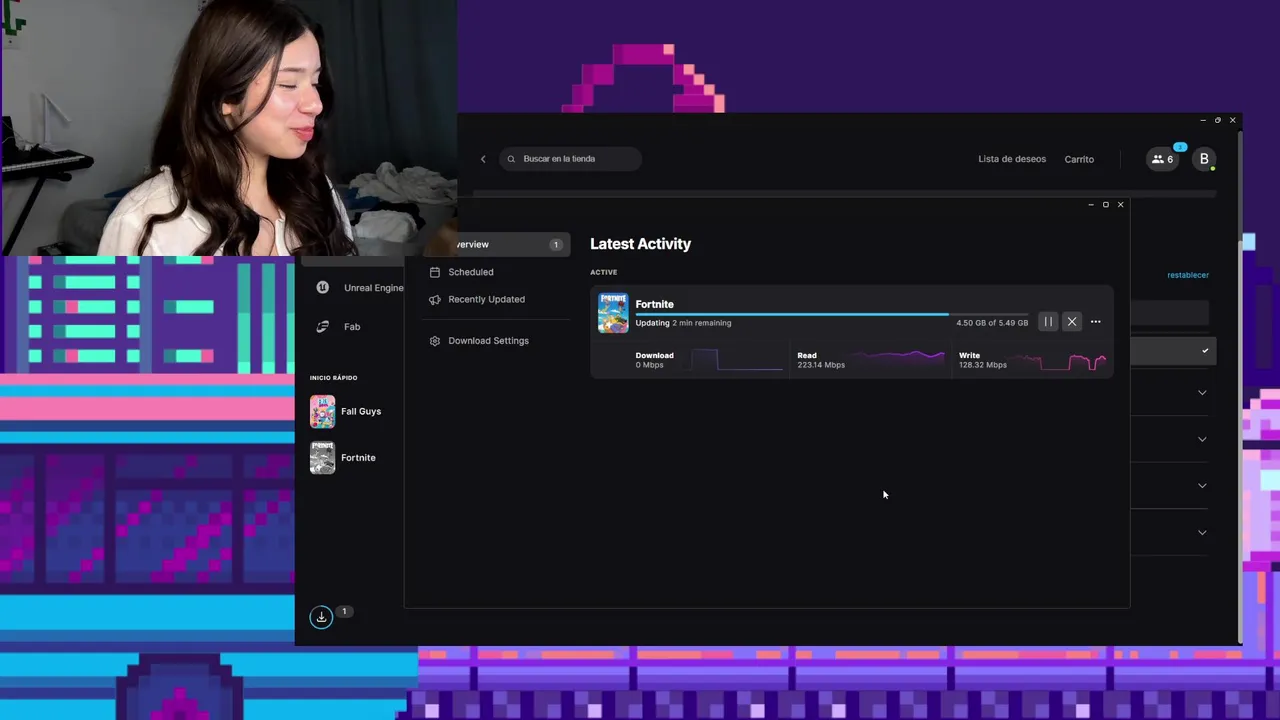
Task: Click the Unreal Engine logo icon
Action: (323, 288)
